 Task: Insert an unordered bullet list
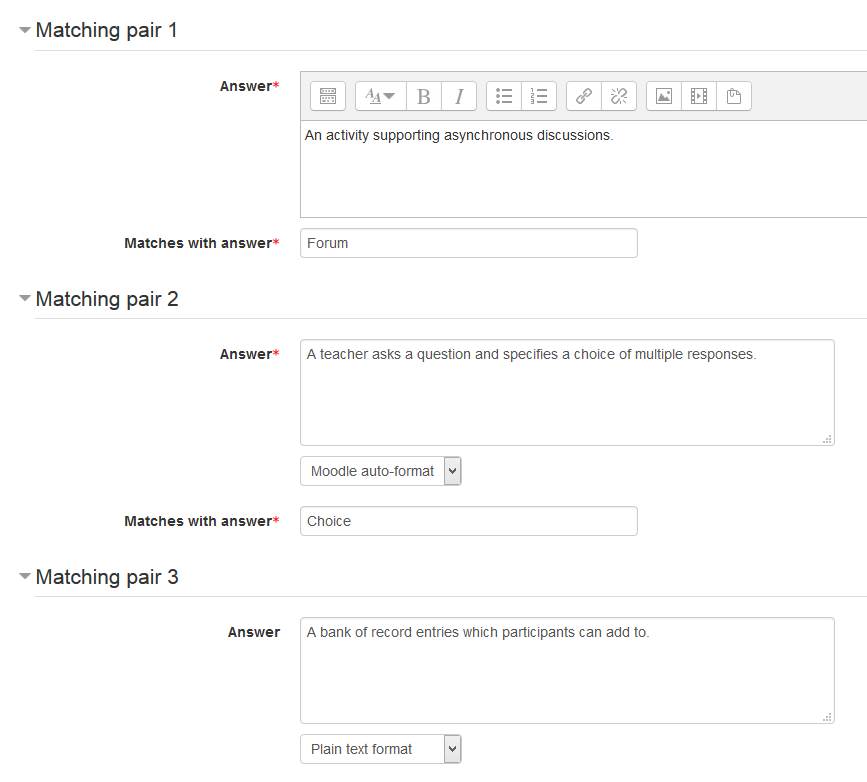(x=504, y=96)
